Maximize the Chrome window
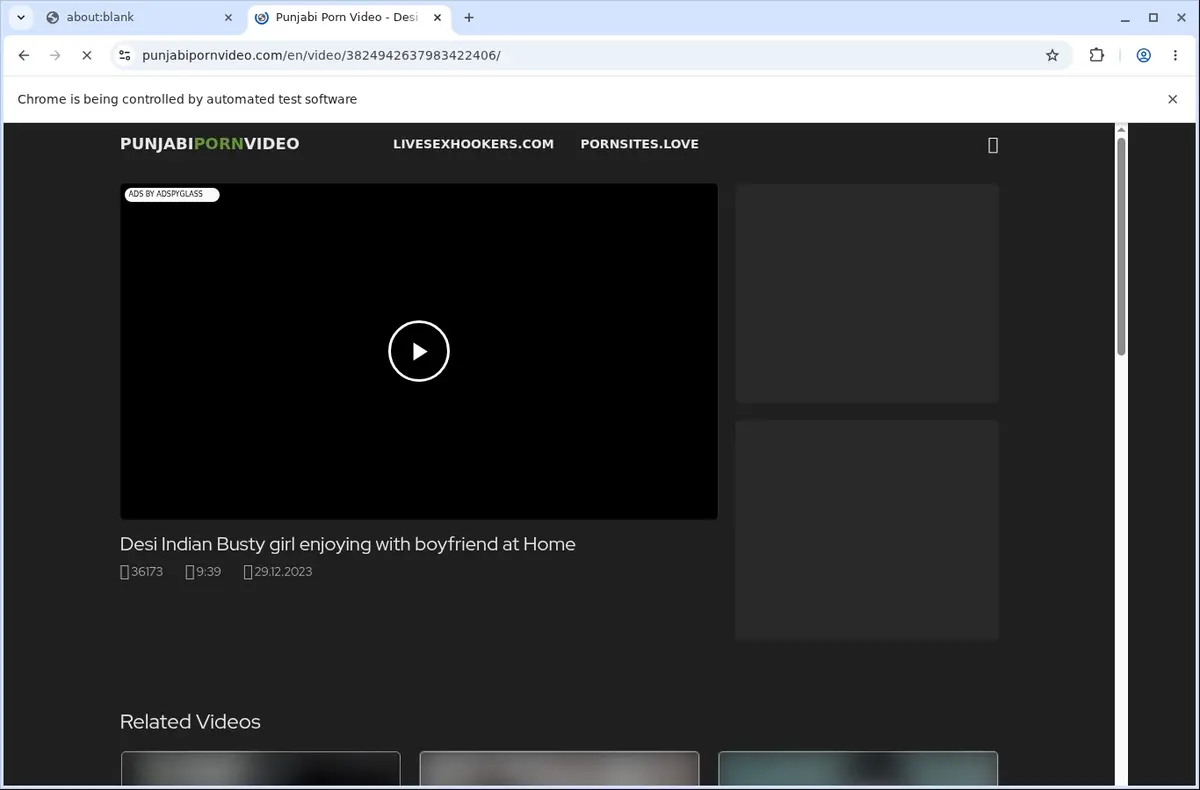The height and width of the screenshot is (790, 1200). click(x=1153, y=17)
